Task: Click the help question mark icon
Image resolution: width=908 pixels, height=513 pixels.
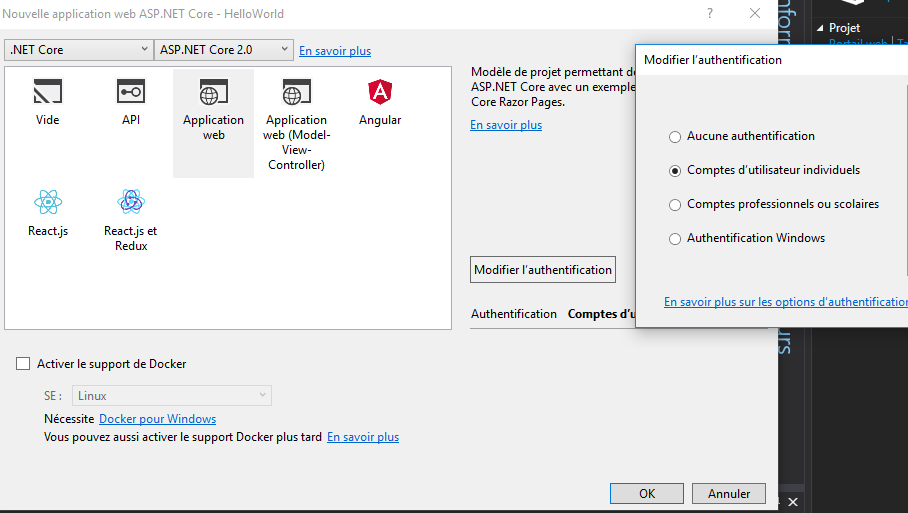Action: 710,14
